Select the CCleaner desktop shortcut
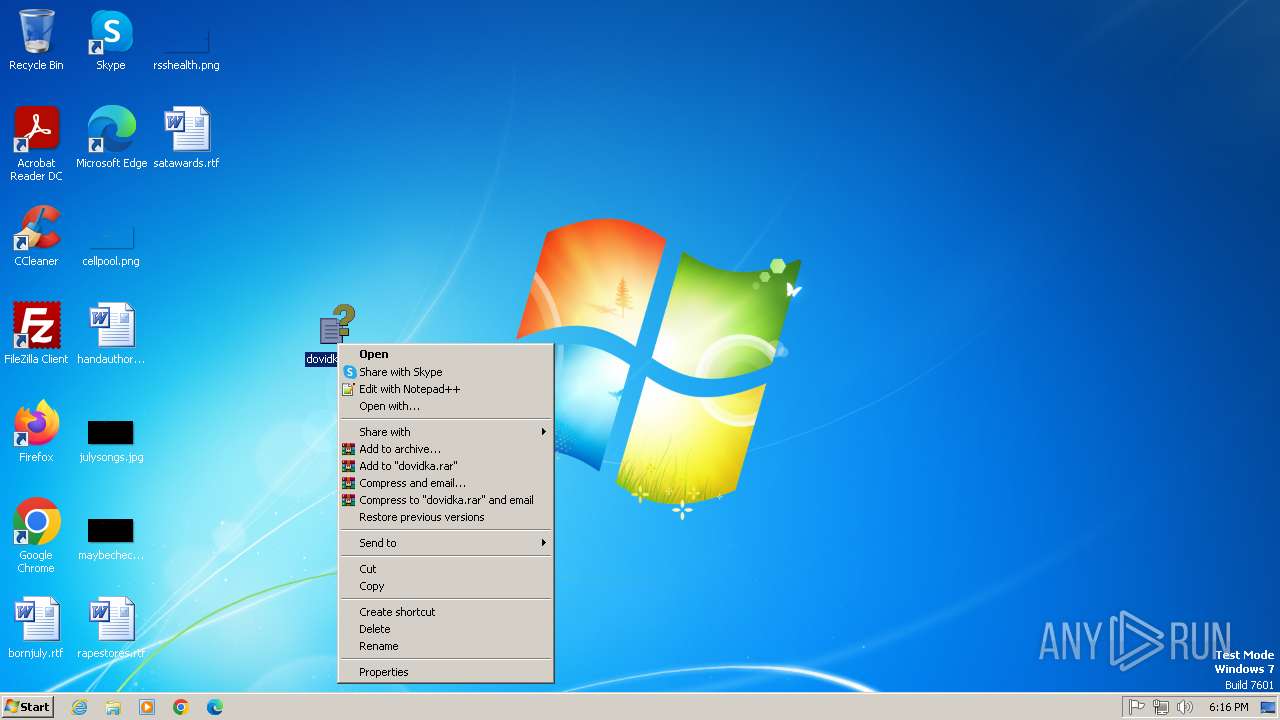1280x720 pixels. click(x=36, y=236)
